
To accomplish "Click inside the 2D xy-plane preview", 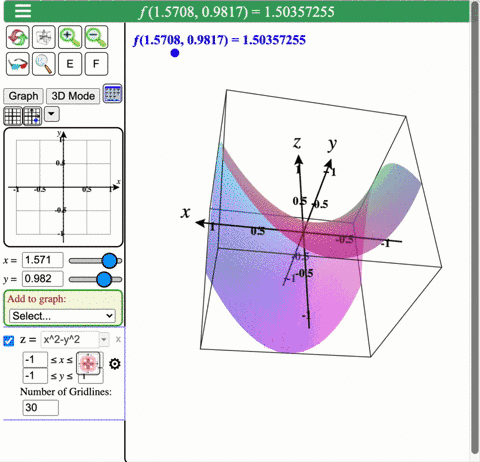I will (63, 187).
